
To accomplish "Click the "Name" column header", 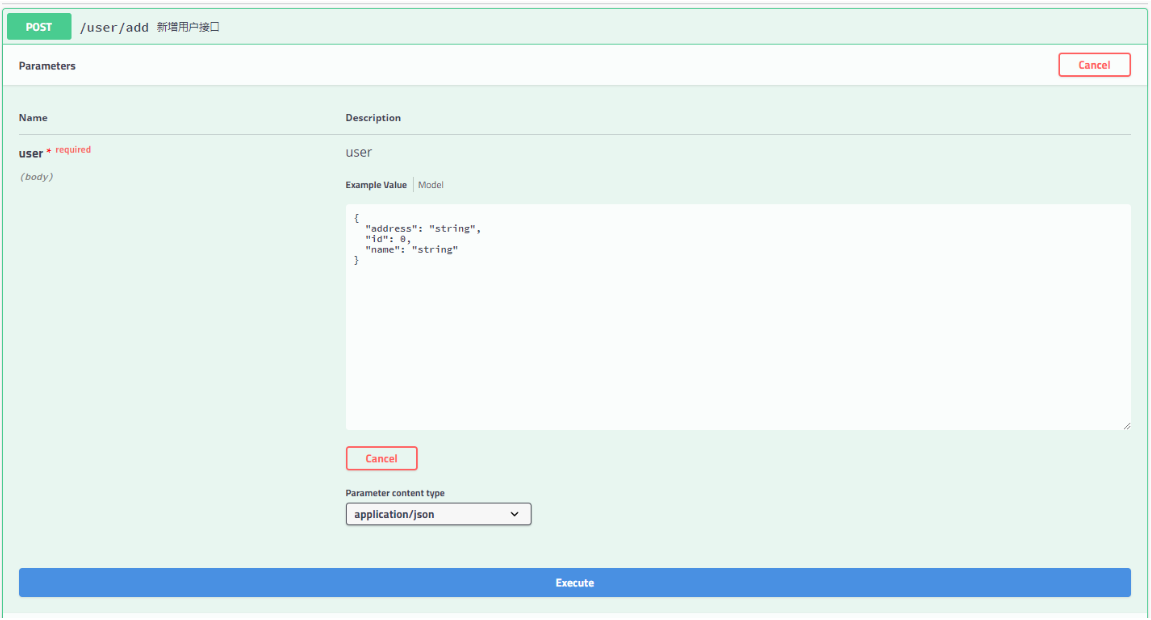I will pos(33,117).
